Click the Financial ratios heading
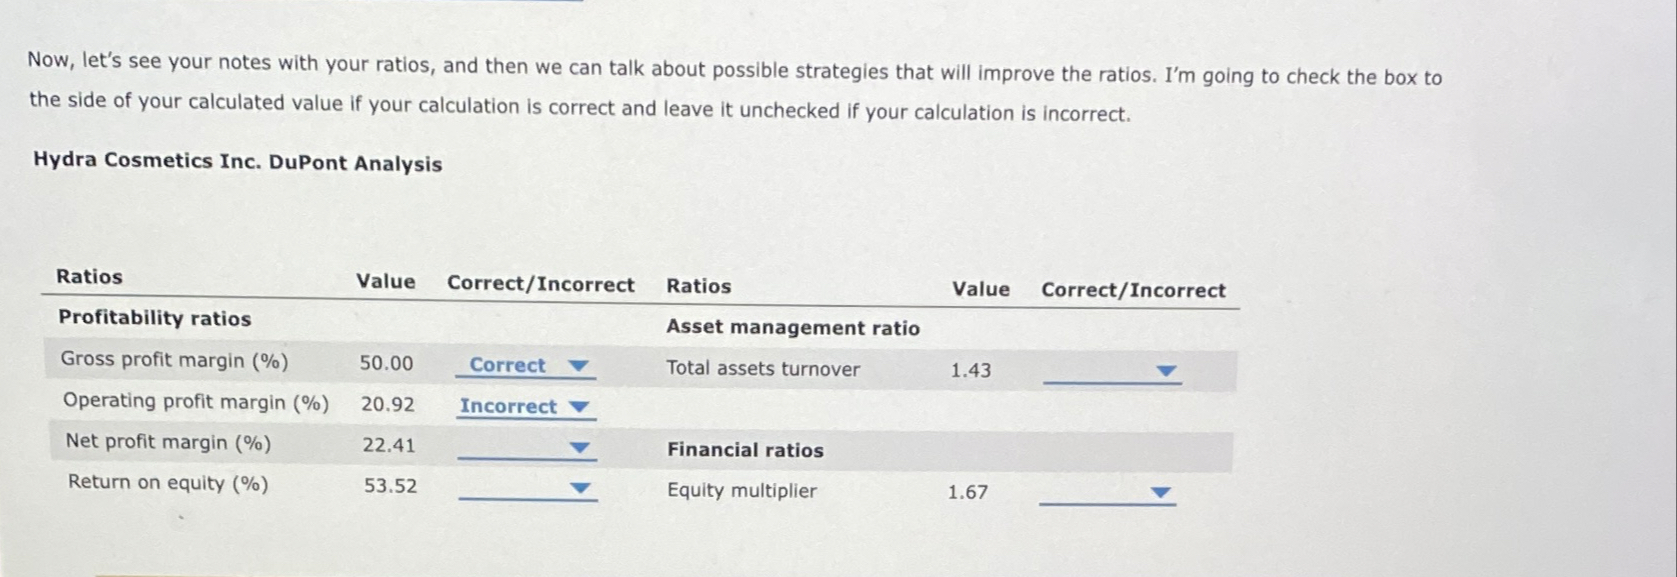 744,450
